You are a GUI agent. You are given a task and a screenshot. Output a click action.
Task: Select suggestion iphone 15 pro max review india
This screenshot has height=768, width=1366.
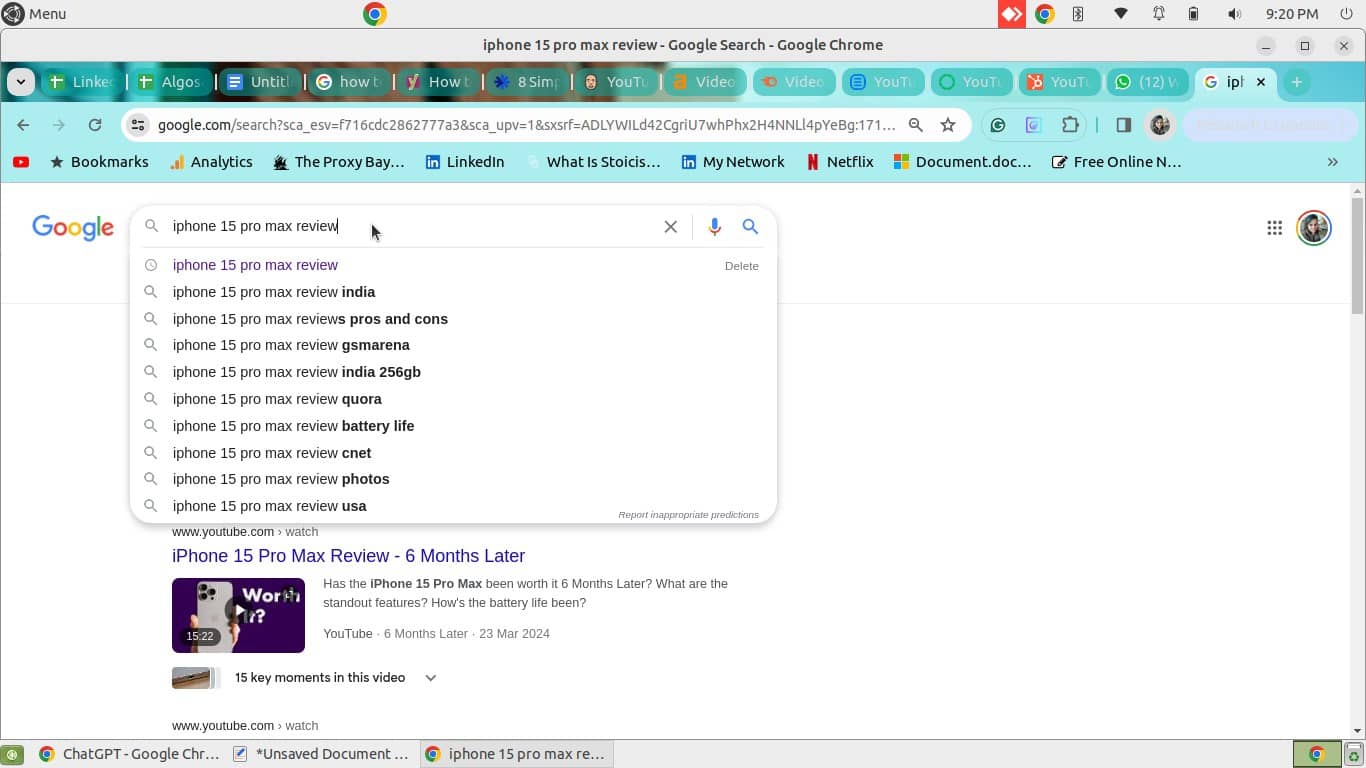click(453, 292)
